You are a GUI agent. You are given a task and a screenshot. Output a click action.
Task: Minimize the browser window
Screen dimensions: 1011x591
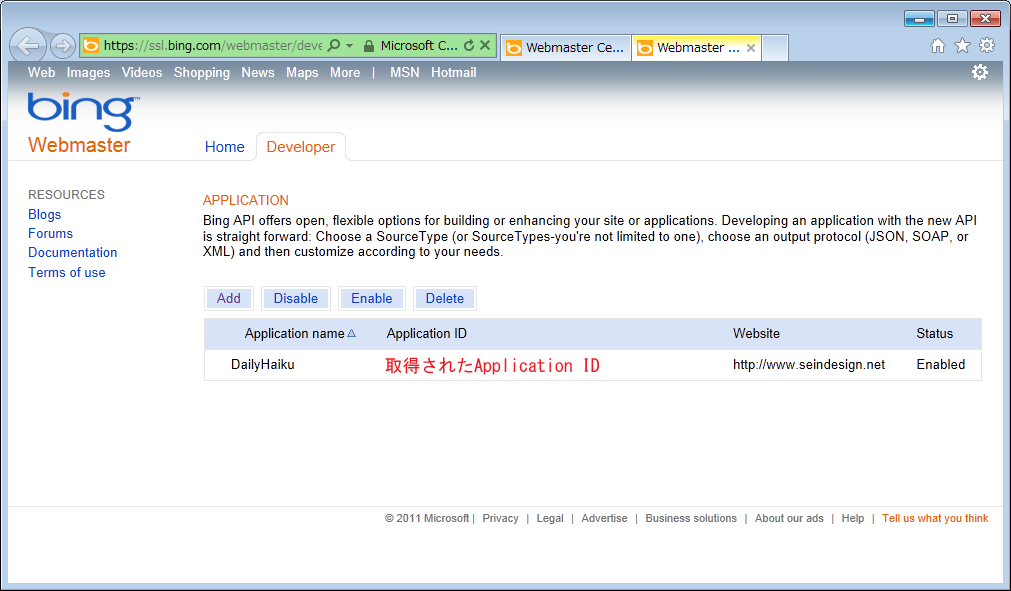coord(919,19)
